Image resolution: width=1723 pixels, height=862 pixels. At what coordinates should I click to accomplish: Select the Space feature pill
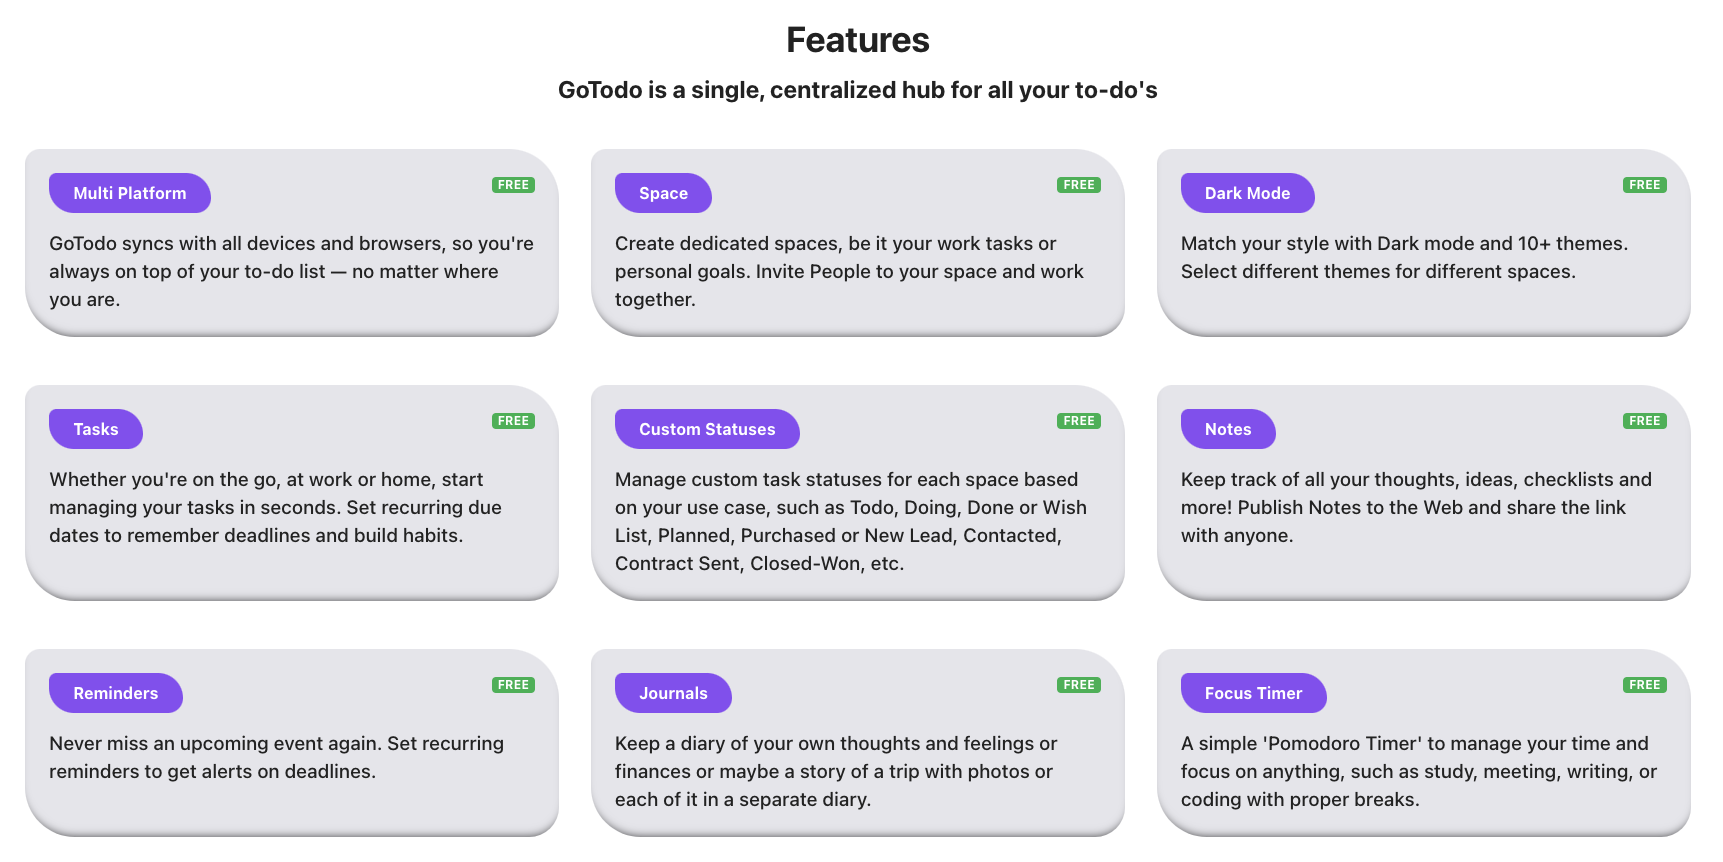pyautogui.click(x=663, y=193)
